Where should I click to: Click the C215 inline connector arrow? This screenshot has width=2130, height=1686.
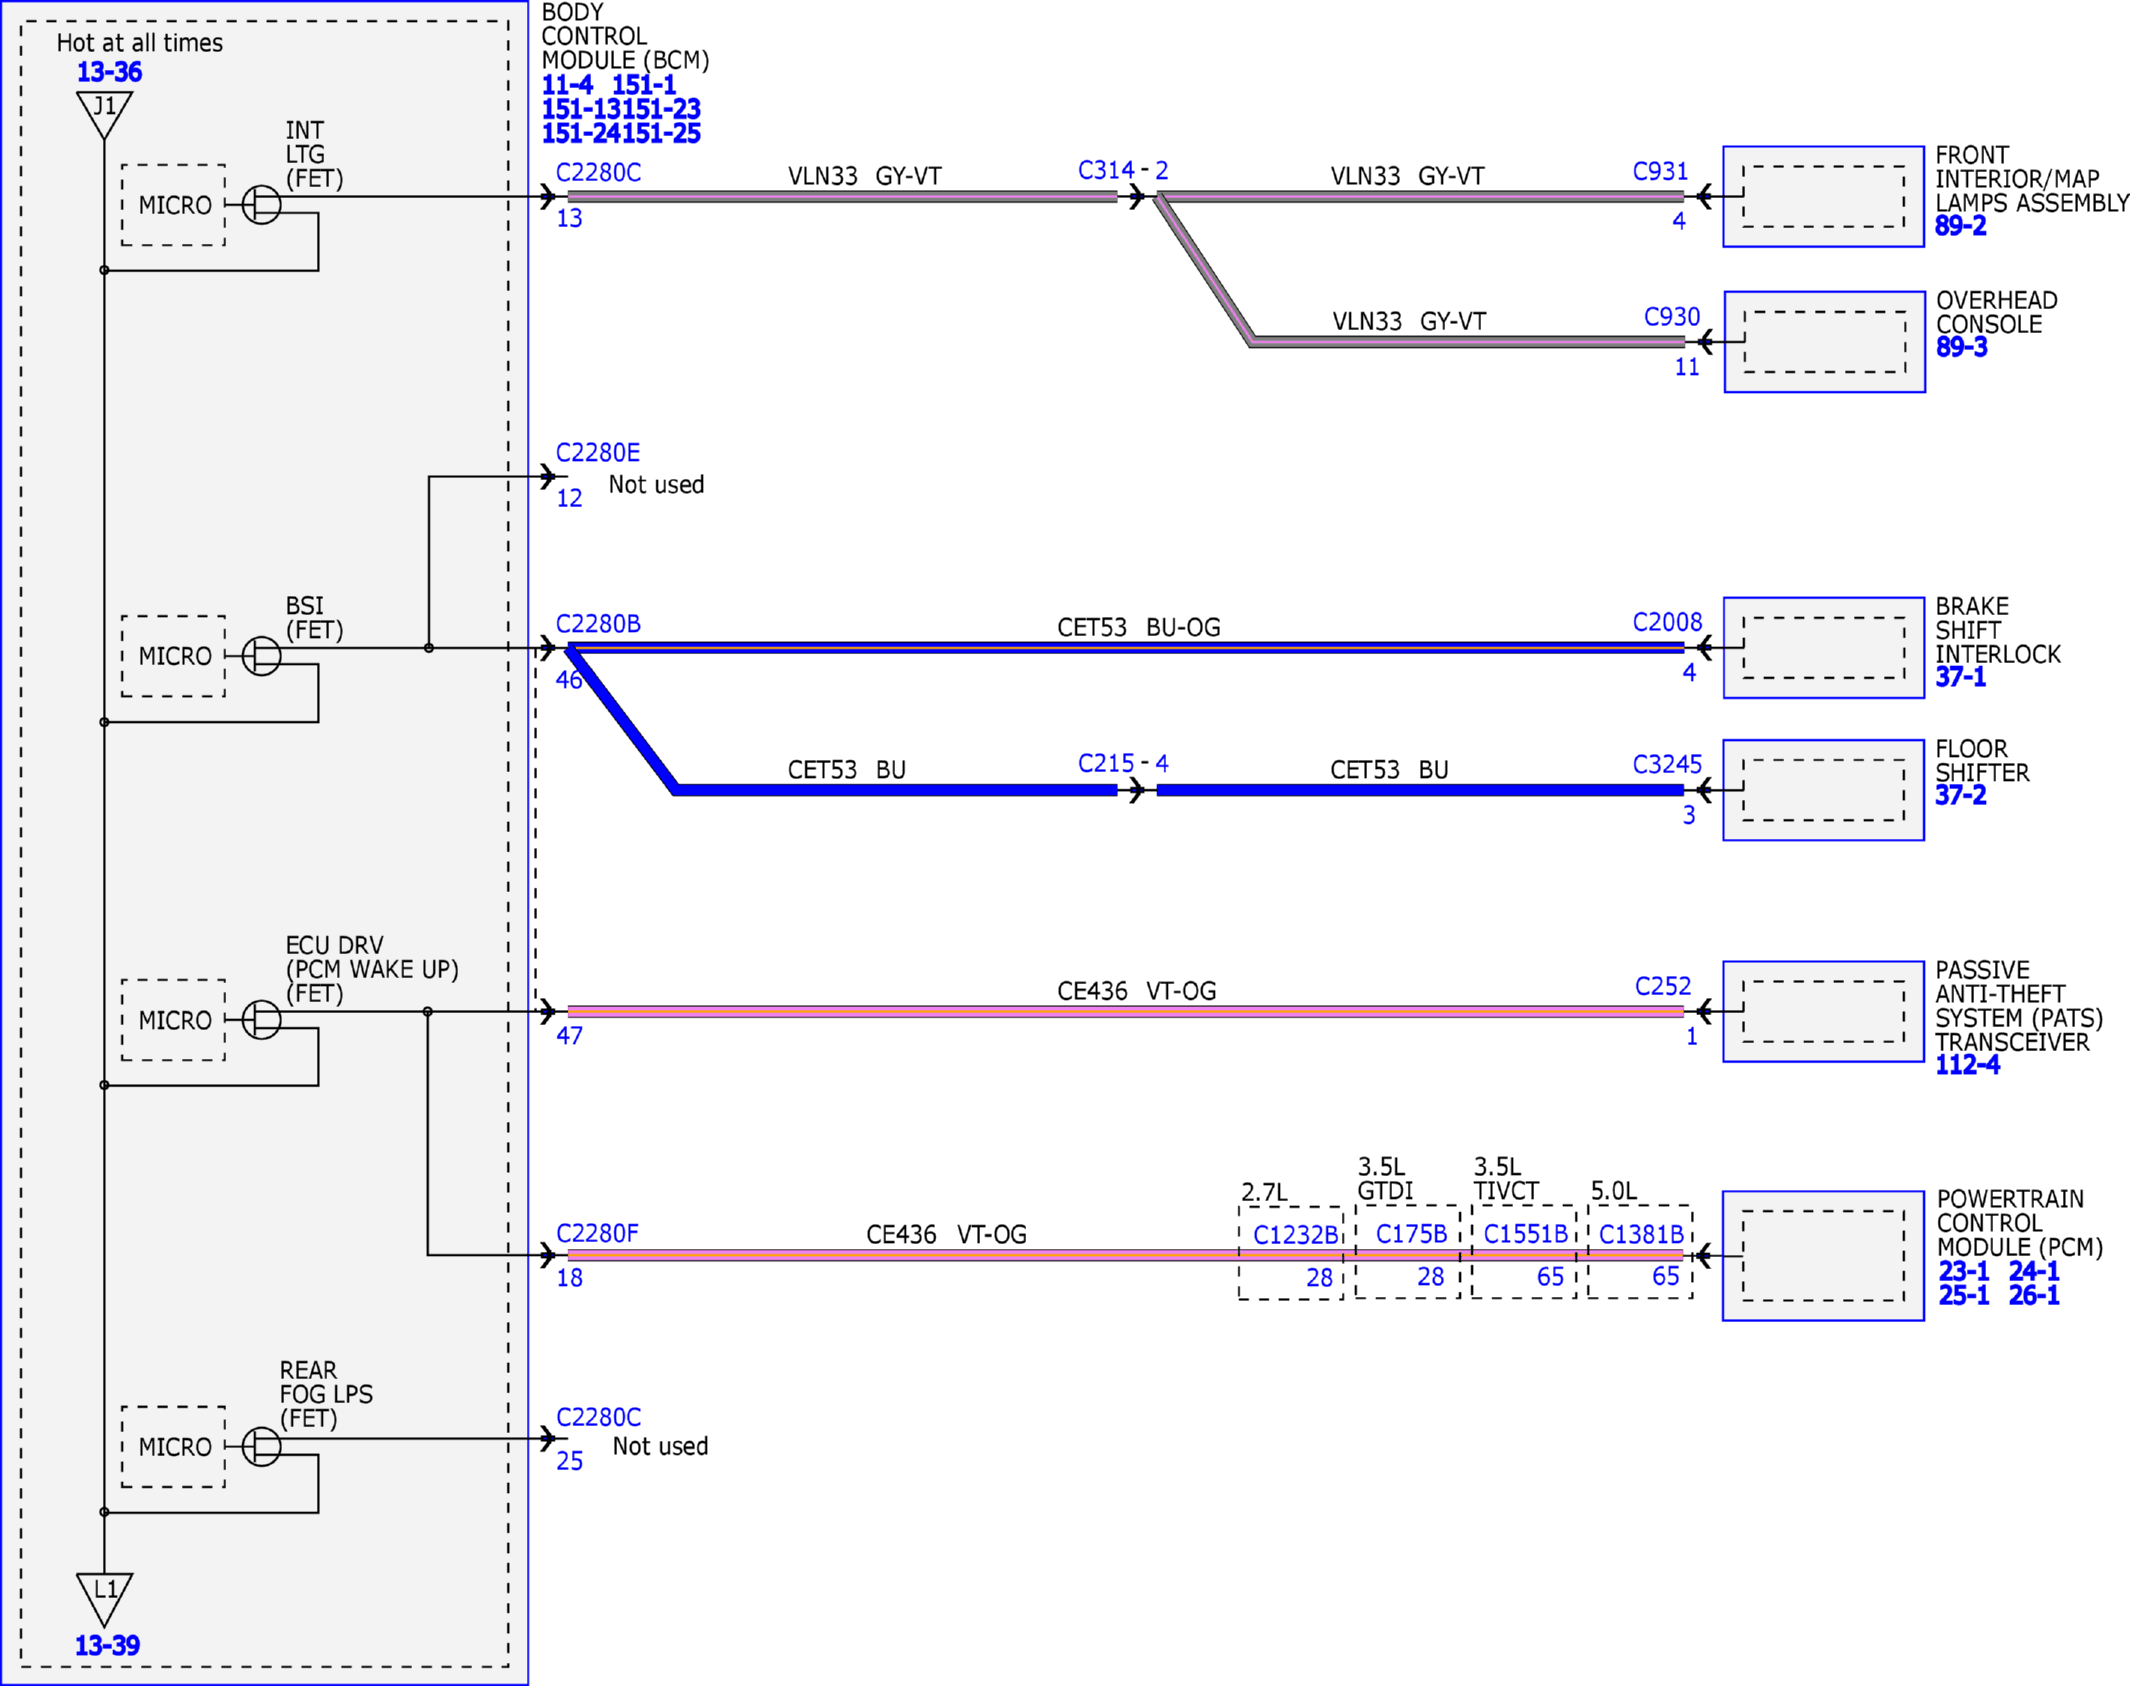tap(1136, 791)
